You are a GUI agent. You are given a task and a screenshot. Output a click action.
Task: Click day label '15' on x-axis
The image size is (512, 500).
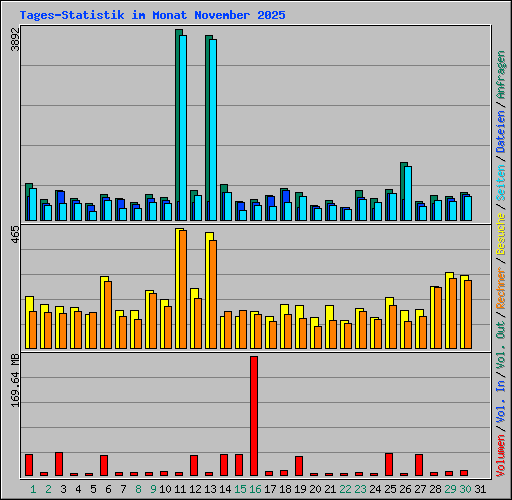click(240, 489)
